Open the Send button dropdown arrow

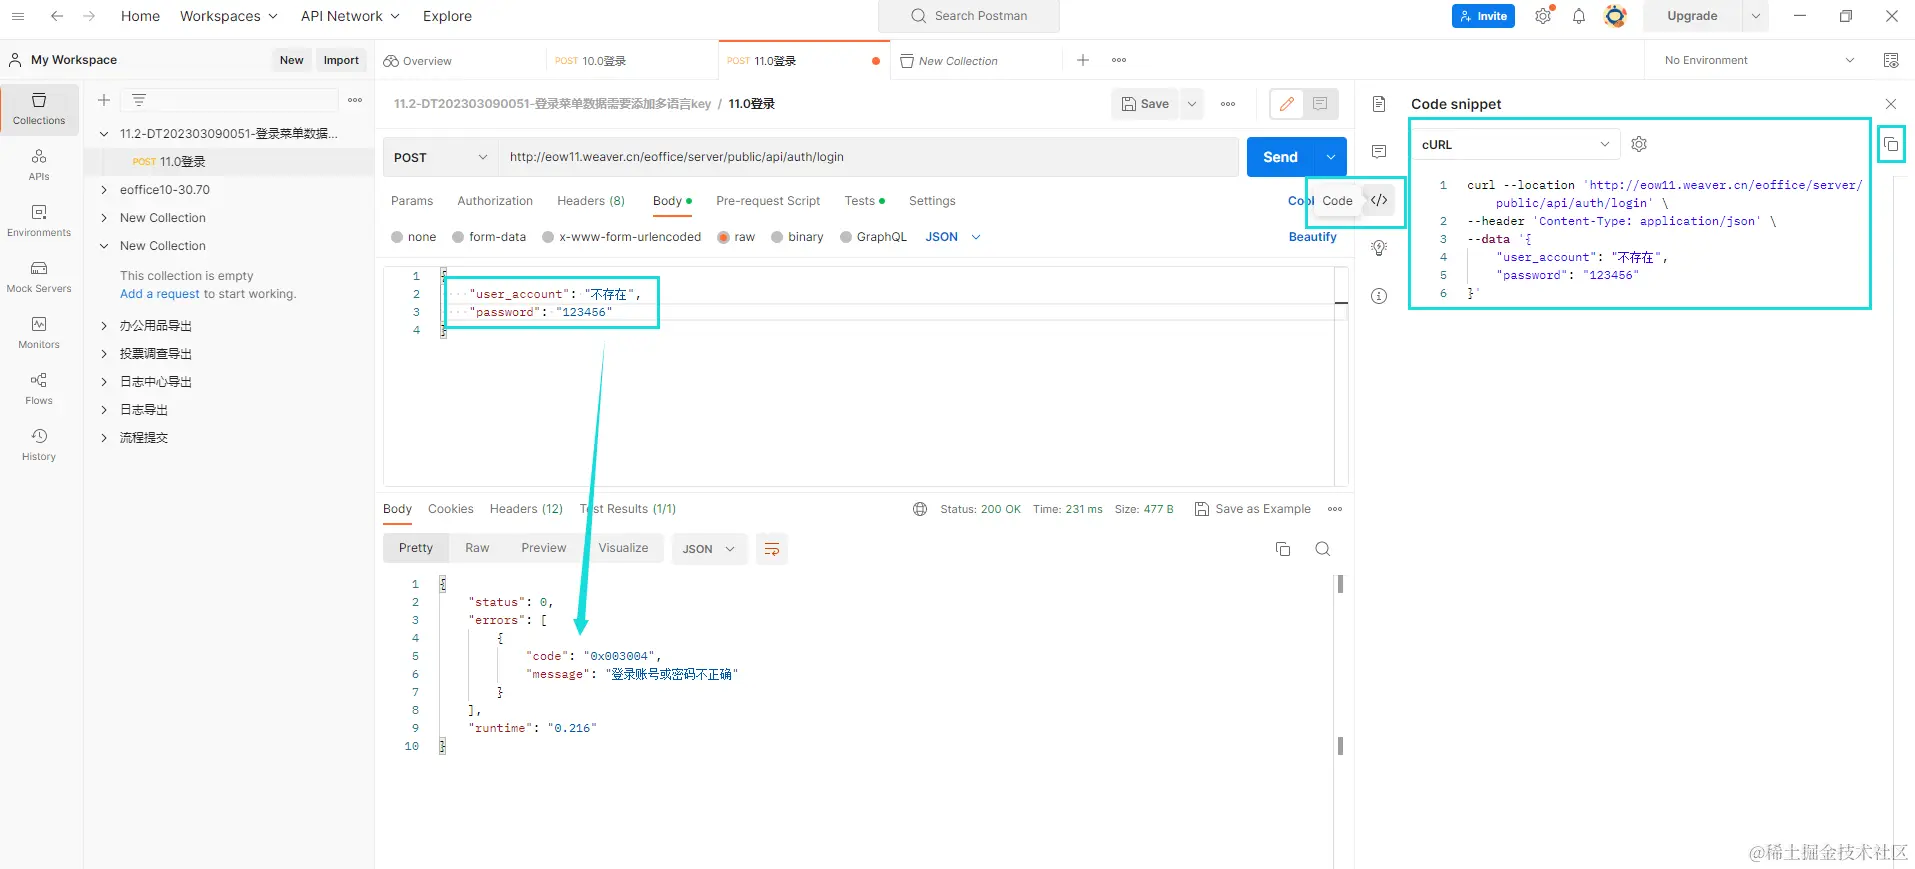click(x=1331, y=157)
